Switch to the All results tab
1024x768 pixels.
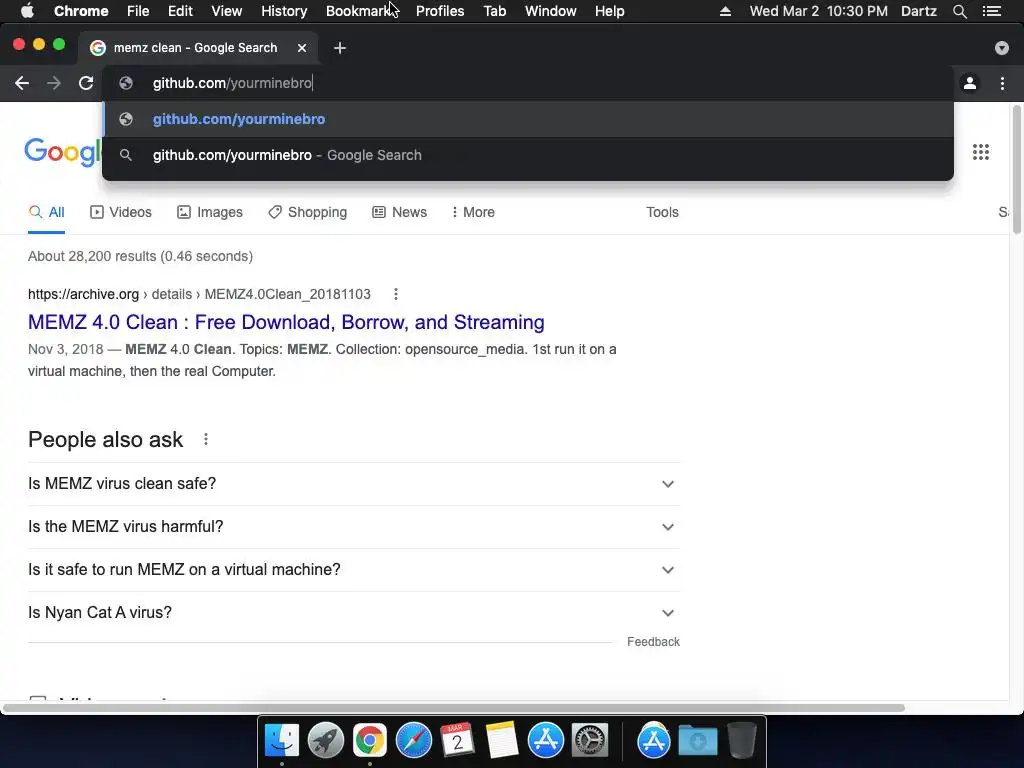[x=46, y=212]
